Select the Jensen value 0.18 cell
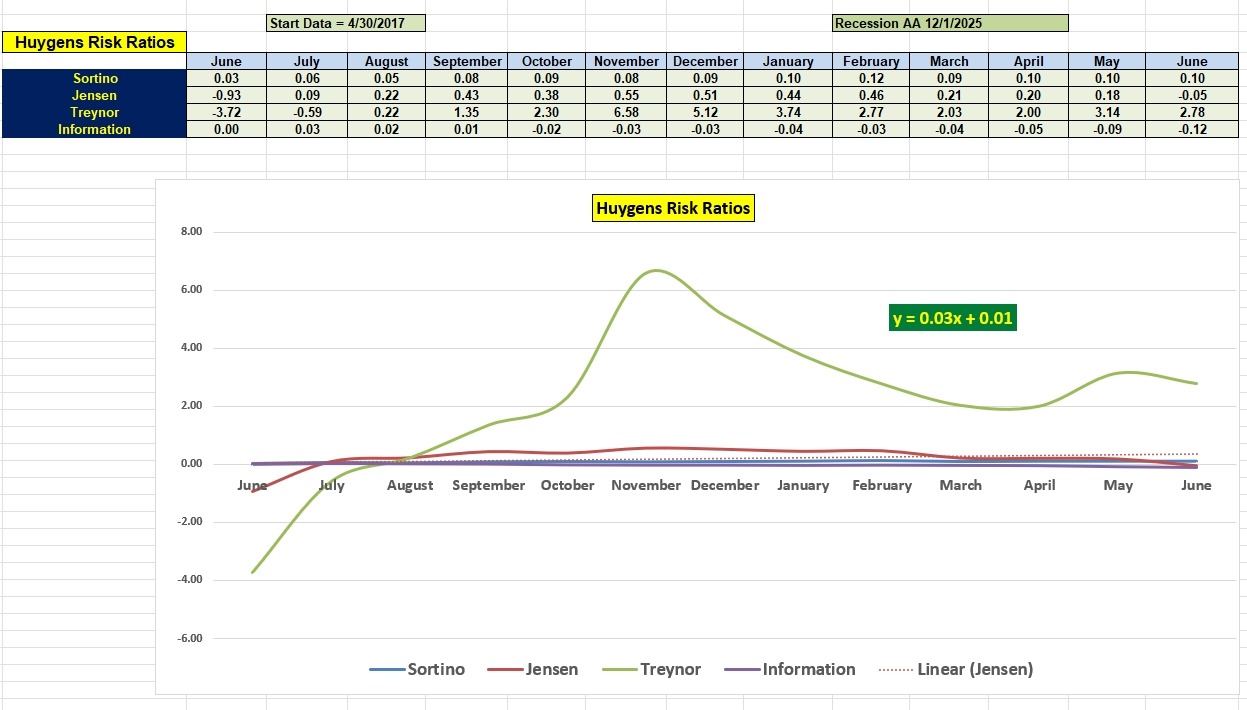The width and height of the screenshot is (1247, 710). (x=1107, y=95)
